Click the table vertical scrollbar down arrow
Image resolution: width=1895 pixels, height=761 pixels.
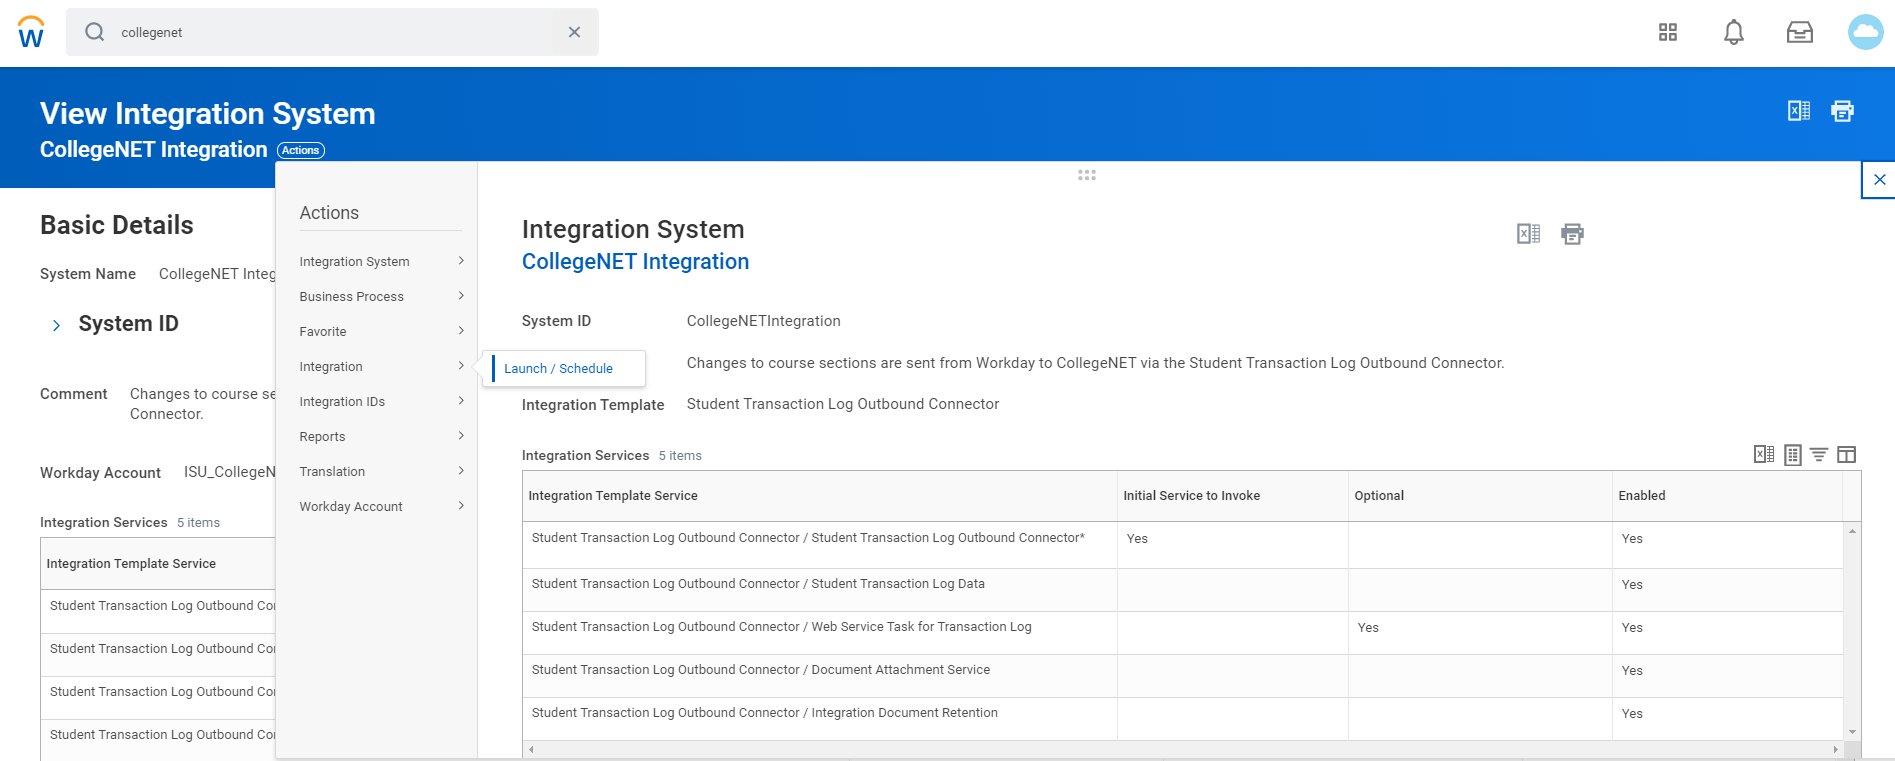[x=1852, y=732]
